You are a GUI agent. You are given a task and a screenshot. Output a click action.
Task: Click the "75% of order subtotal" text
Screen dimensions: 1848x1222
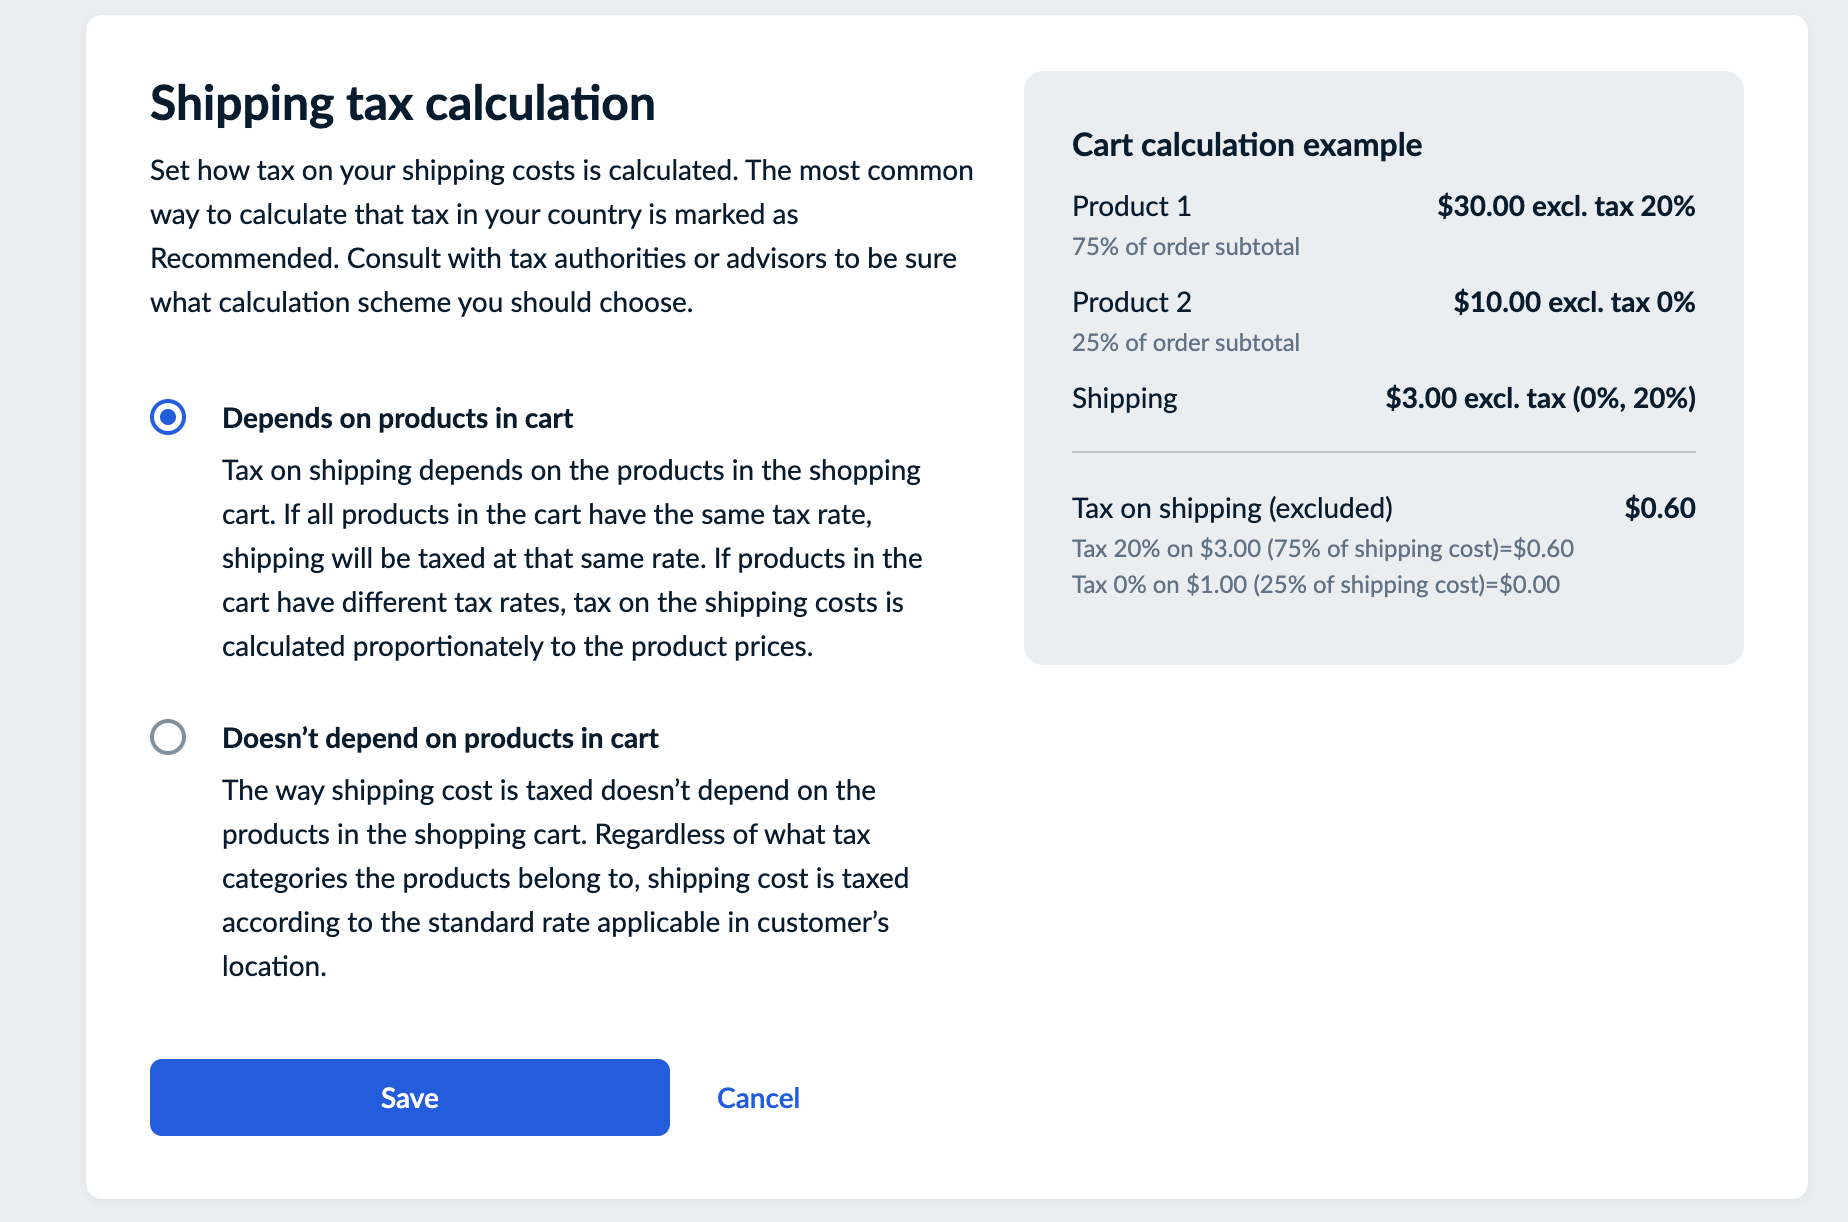tap(1185, 246)
